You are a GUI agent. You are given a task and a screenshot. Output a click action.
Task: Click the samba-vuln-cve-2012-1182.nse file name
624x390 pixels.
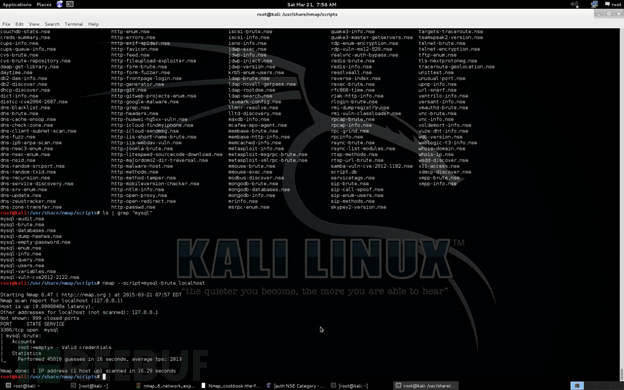pyautogui.click(x=372, y=166)
